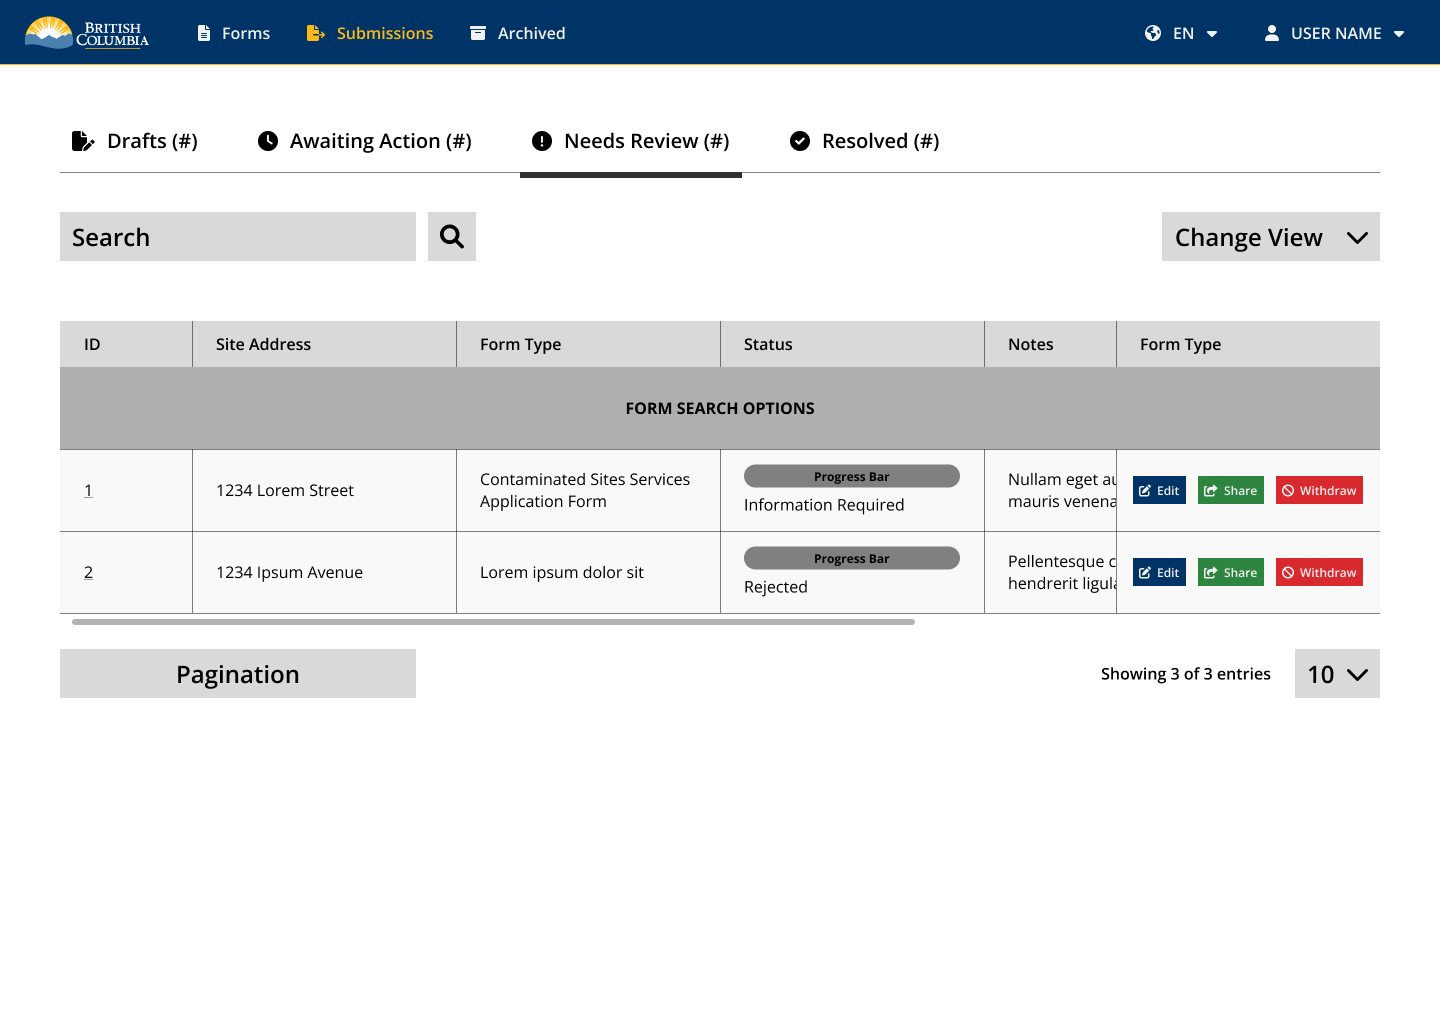Click the Resolved checkmark circle icon
This screenshot has width=1440, height=1024.
point(800,141)
